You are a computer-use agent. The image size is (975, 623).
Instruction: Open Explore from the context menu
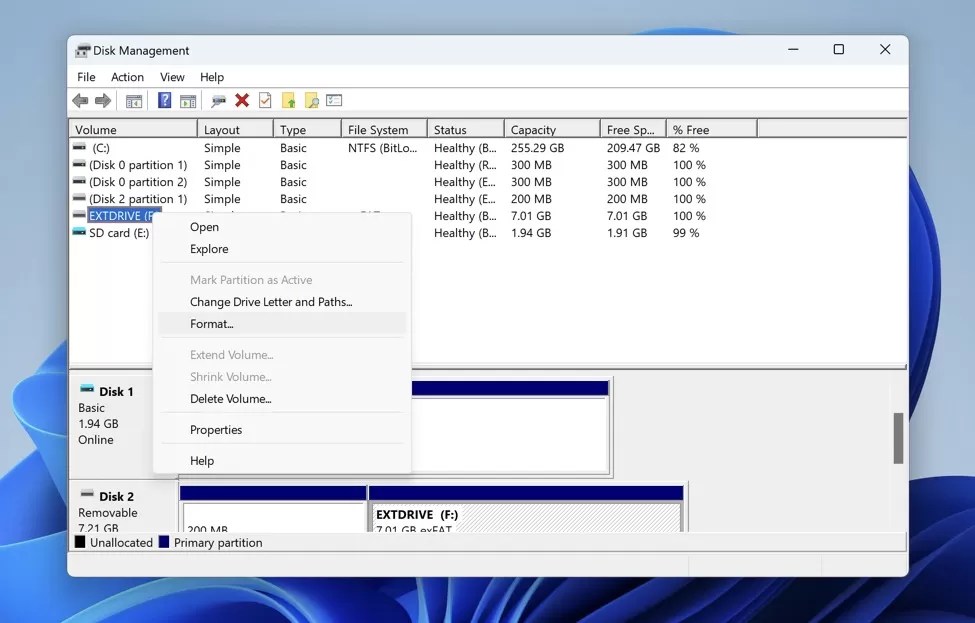[208, 249]
